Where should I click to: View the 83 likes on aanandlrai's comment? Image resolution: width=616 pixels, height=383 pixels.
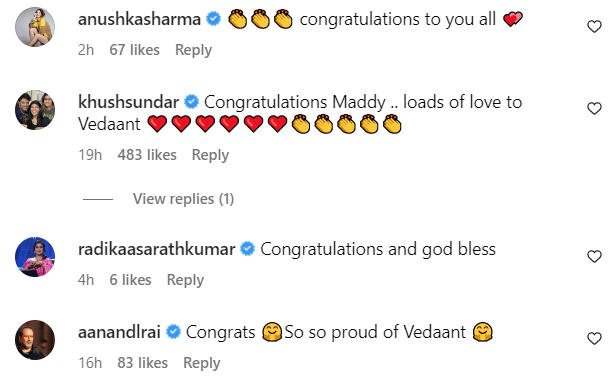(x=143, y=363)
